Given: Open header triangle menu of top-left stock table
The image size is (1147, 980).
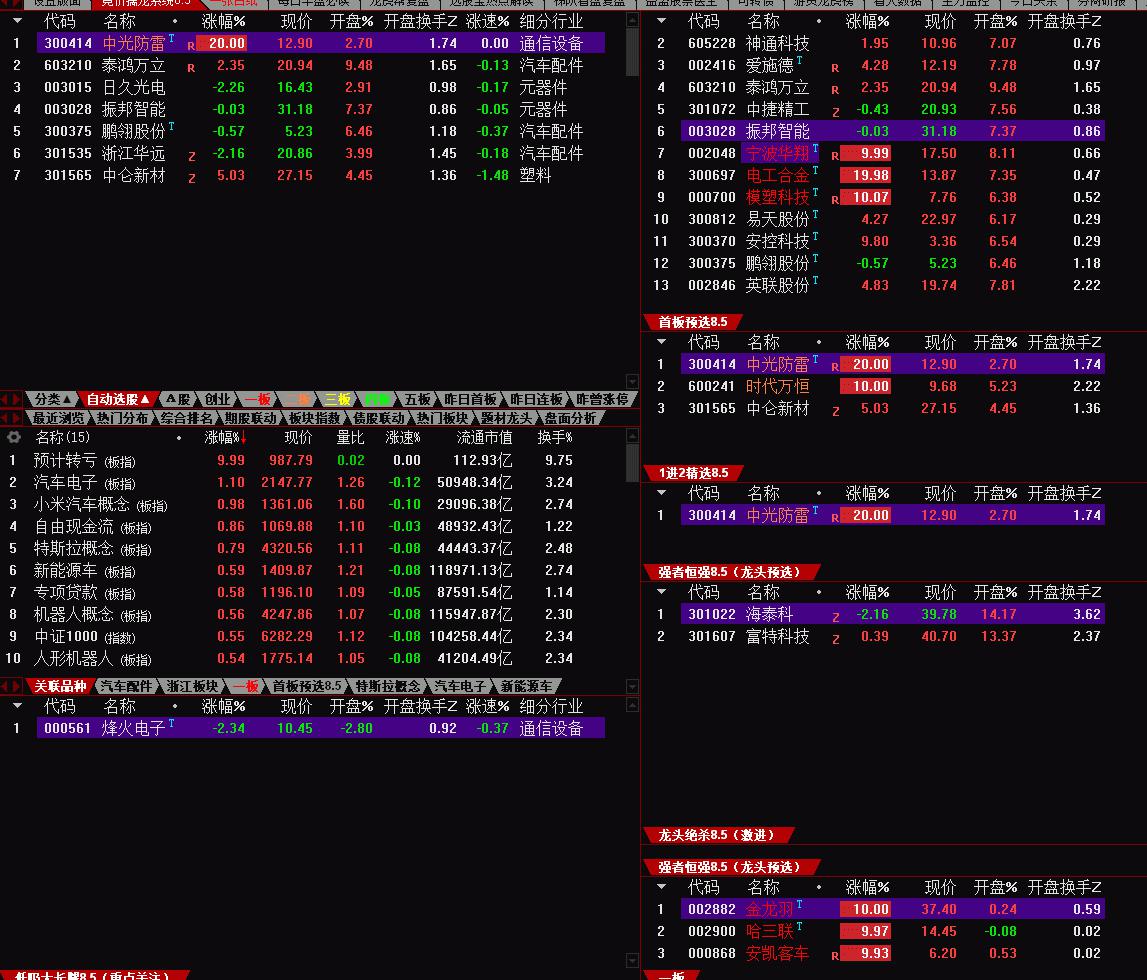Looking at the screenshot, I should click(x=18, y=21).
